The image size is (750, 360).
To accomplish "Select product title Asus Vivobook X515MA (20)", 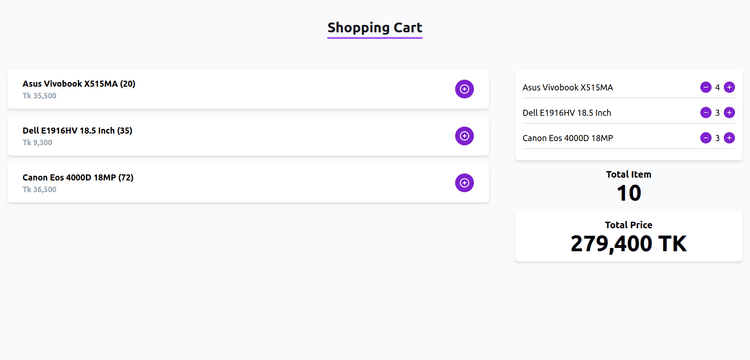I will (79, 84).
